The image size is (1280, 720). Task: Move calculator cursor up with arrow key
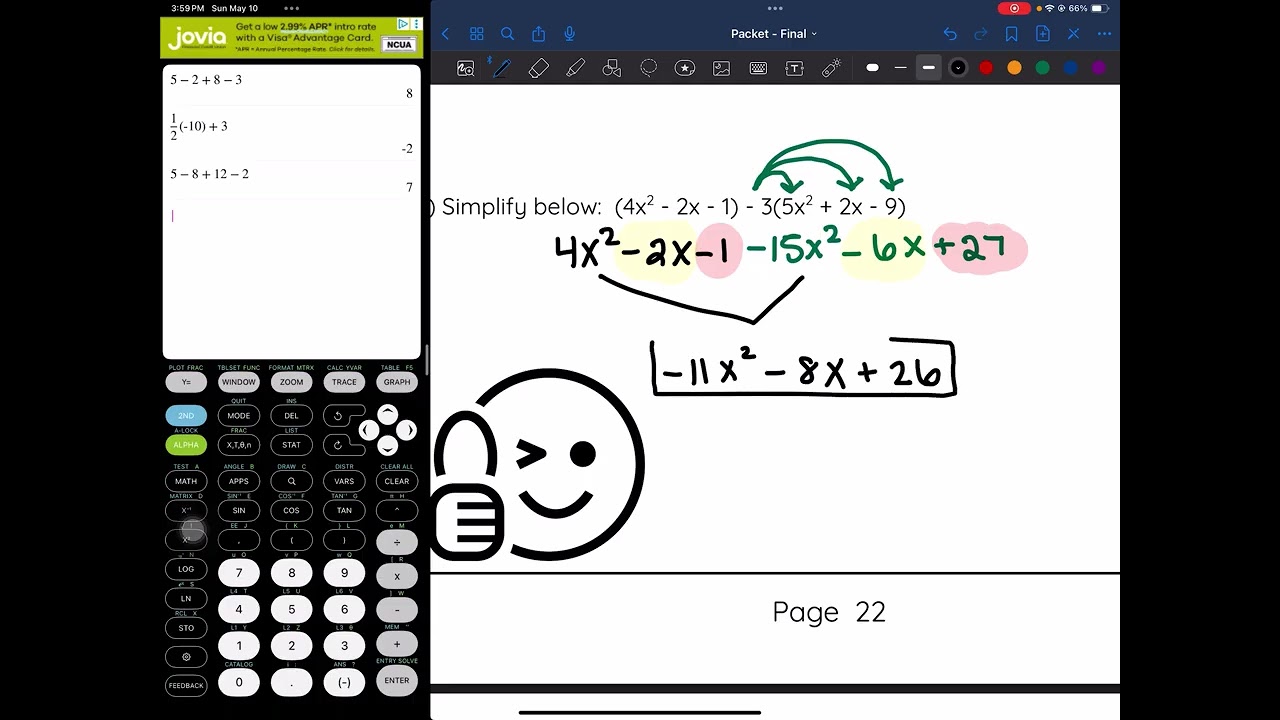[388, 414]
